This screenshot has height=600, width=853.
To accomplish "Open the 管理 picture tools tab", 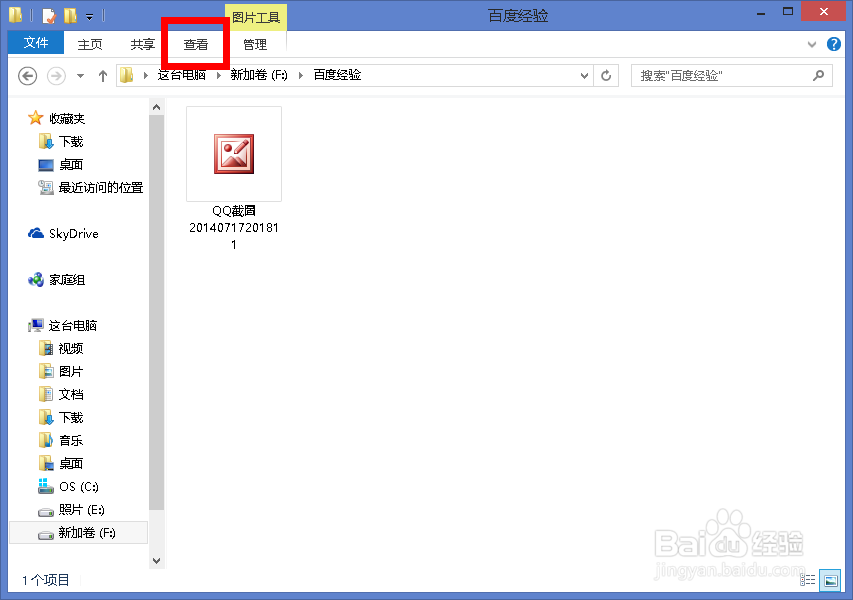I will pyautogui.click(x=255, y=44).
